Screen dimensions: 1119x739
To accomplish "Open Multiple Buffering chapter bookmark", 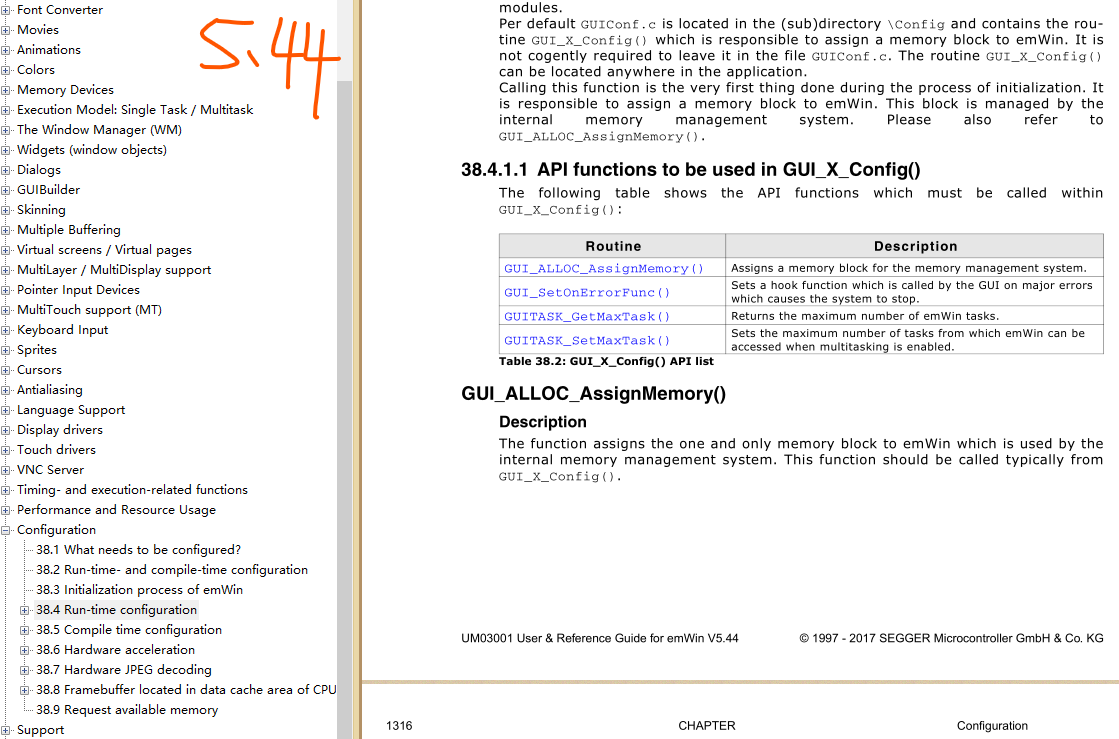I will [69, 230].
